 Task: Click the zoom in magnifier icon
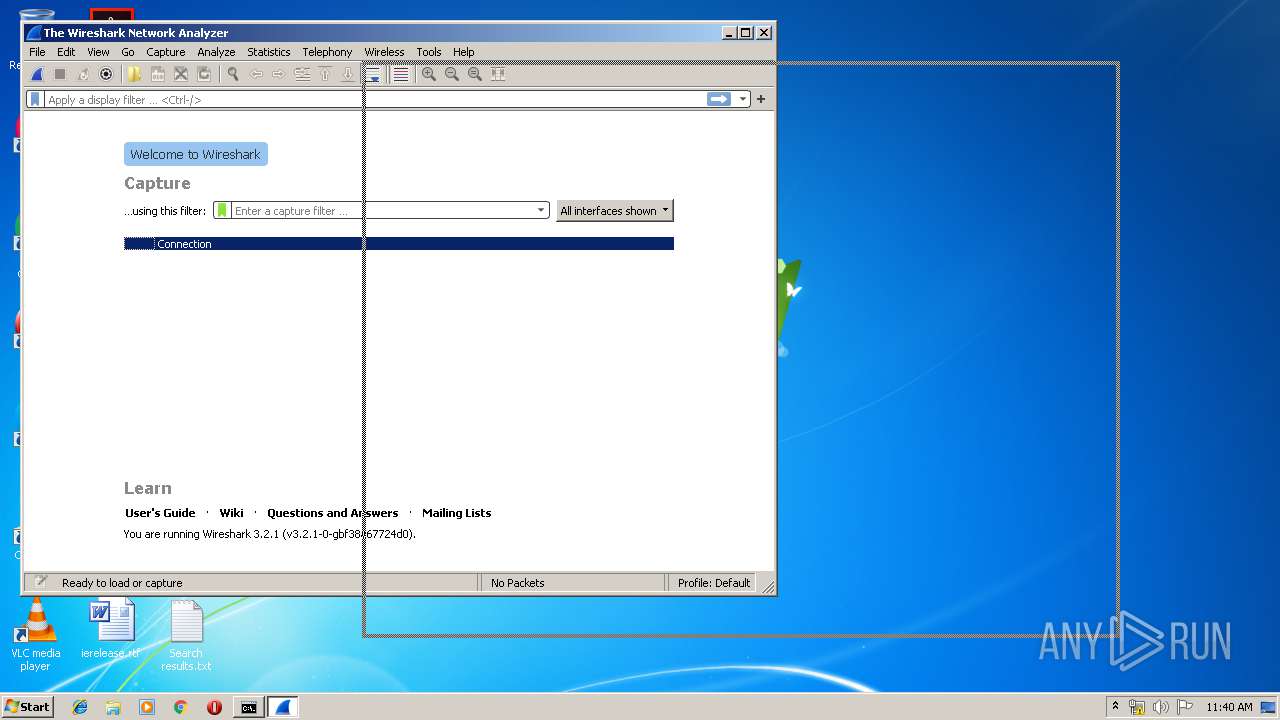point(429,74)
